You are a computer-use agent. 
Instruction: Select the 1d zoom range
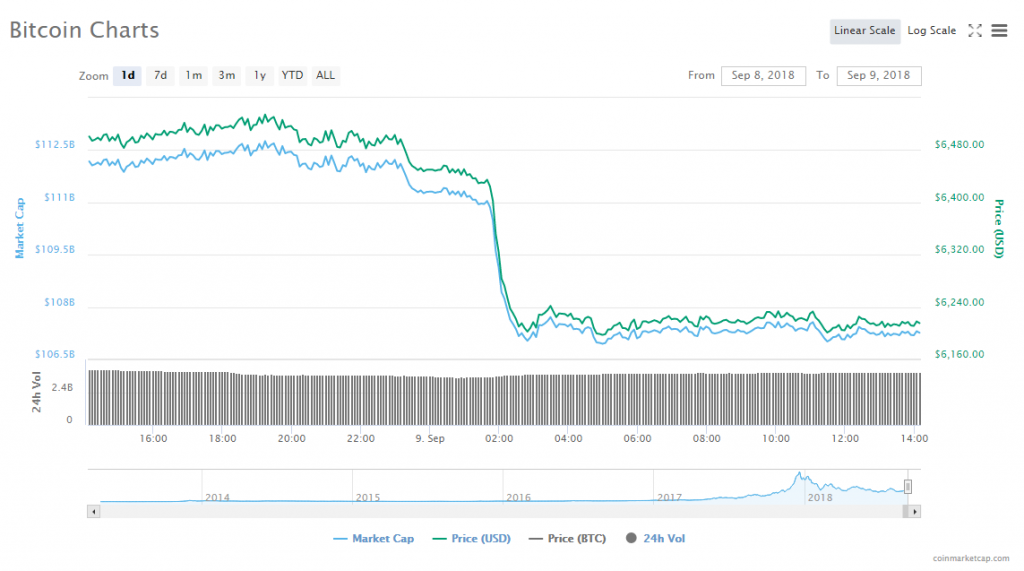[x=127, y=76]
